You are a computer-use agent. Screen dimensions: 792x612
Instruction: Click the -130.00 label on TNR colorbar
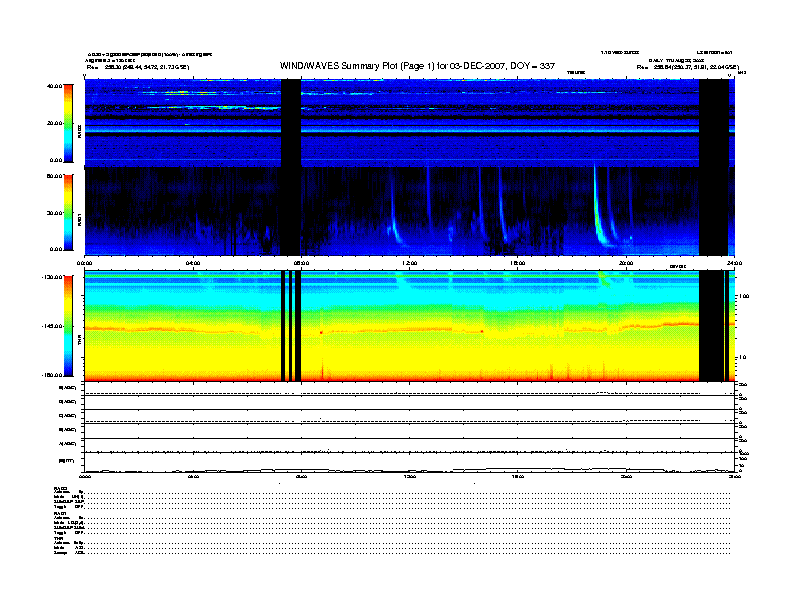[x=52, y=277]
